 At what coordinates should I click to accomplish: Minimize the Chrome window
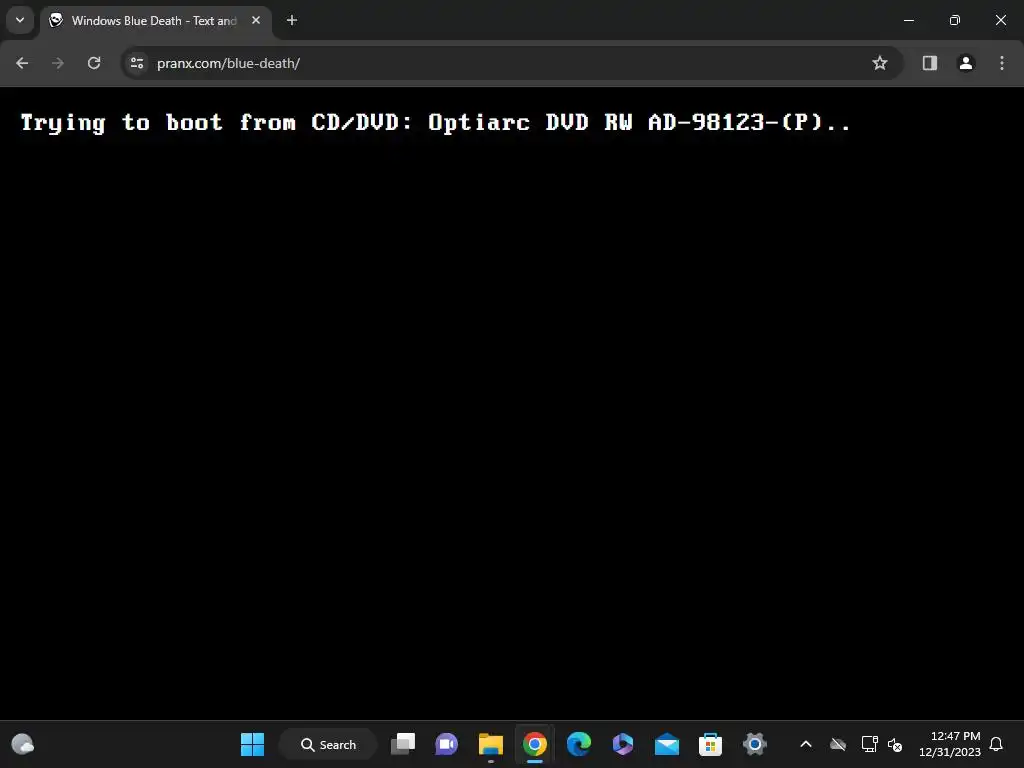pos(908,20)
